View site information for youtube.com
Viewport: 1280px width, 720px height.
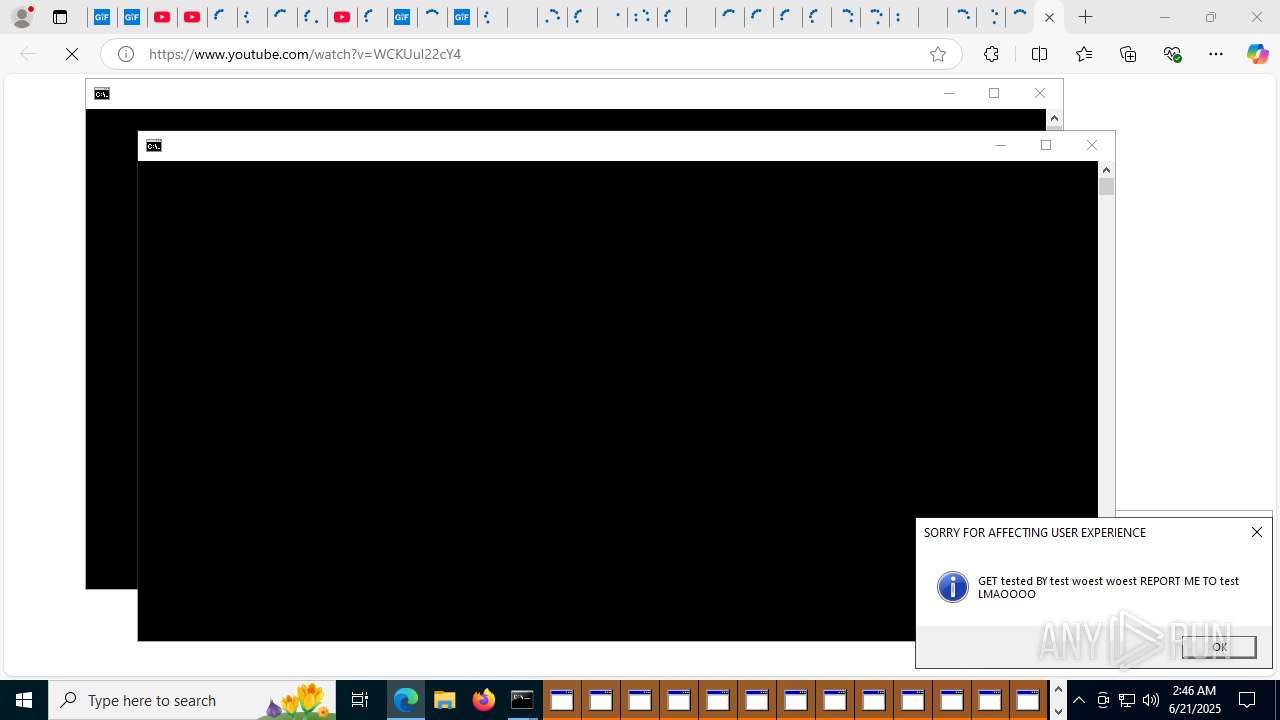point(126,54)
